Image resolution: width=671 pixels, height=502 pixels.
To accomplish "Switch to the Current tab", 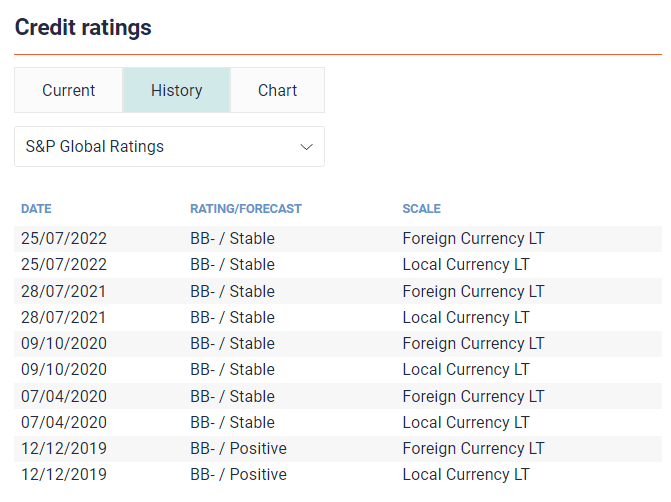I will click(68, 90).
